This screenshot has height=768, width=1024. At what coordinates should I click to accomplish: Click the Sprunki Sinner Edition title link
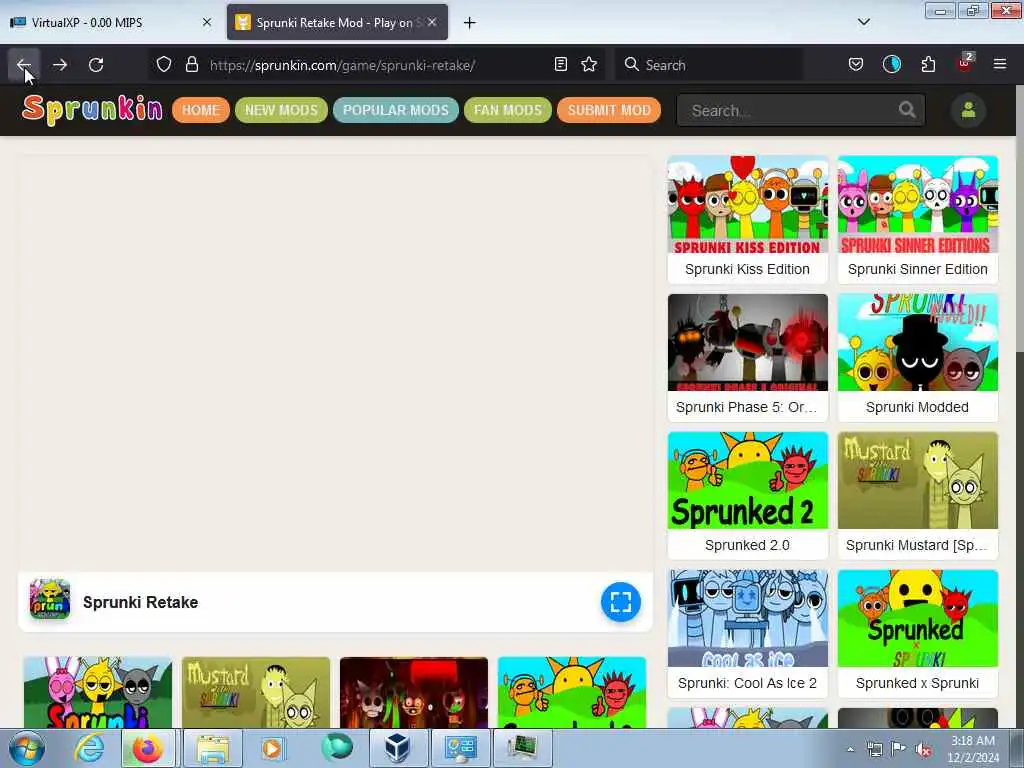pos(918,269)
